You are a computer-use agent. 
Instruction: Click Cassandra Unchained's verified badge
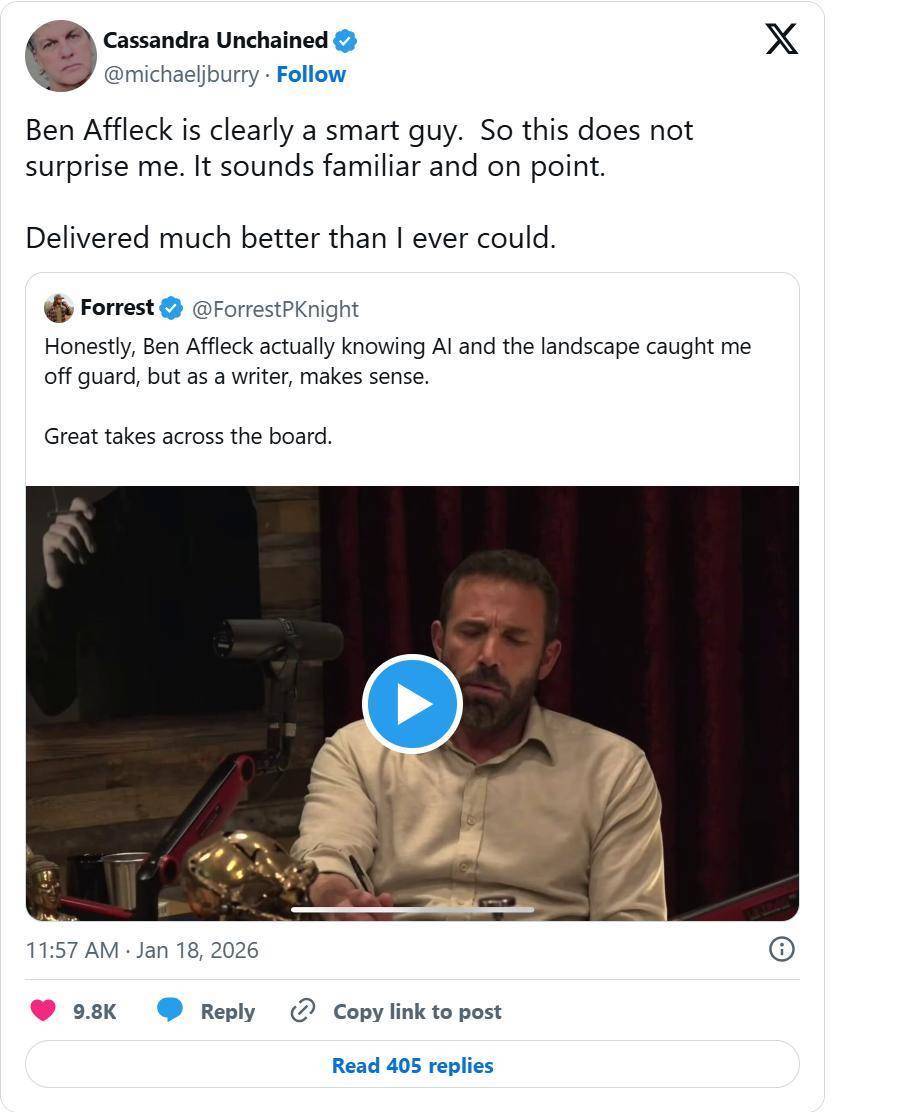(x=345, y=41)
